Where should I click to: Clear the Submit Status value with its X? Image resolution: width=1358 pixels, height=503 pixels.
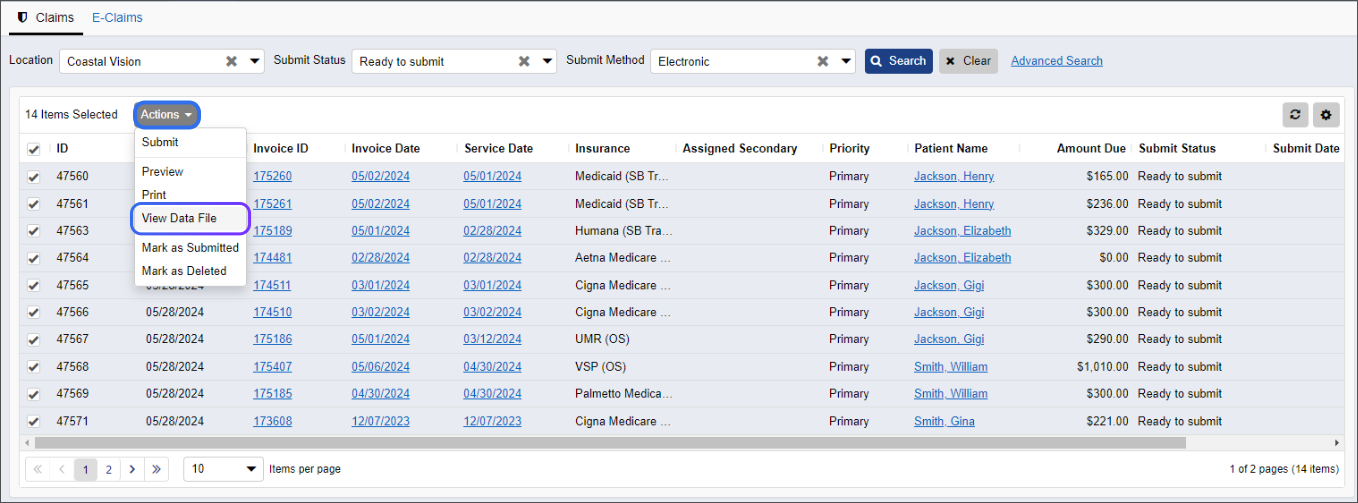click(x=524, y=61)
